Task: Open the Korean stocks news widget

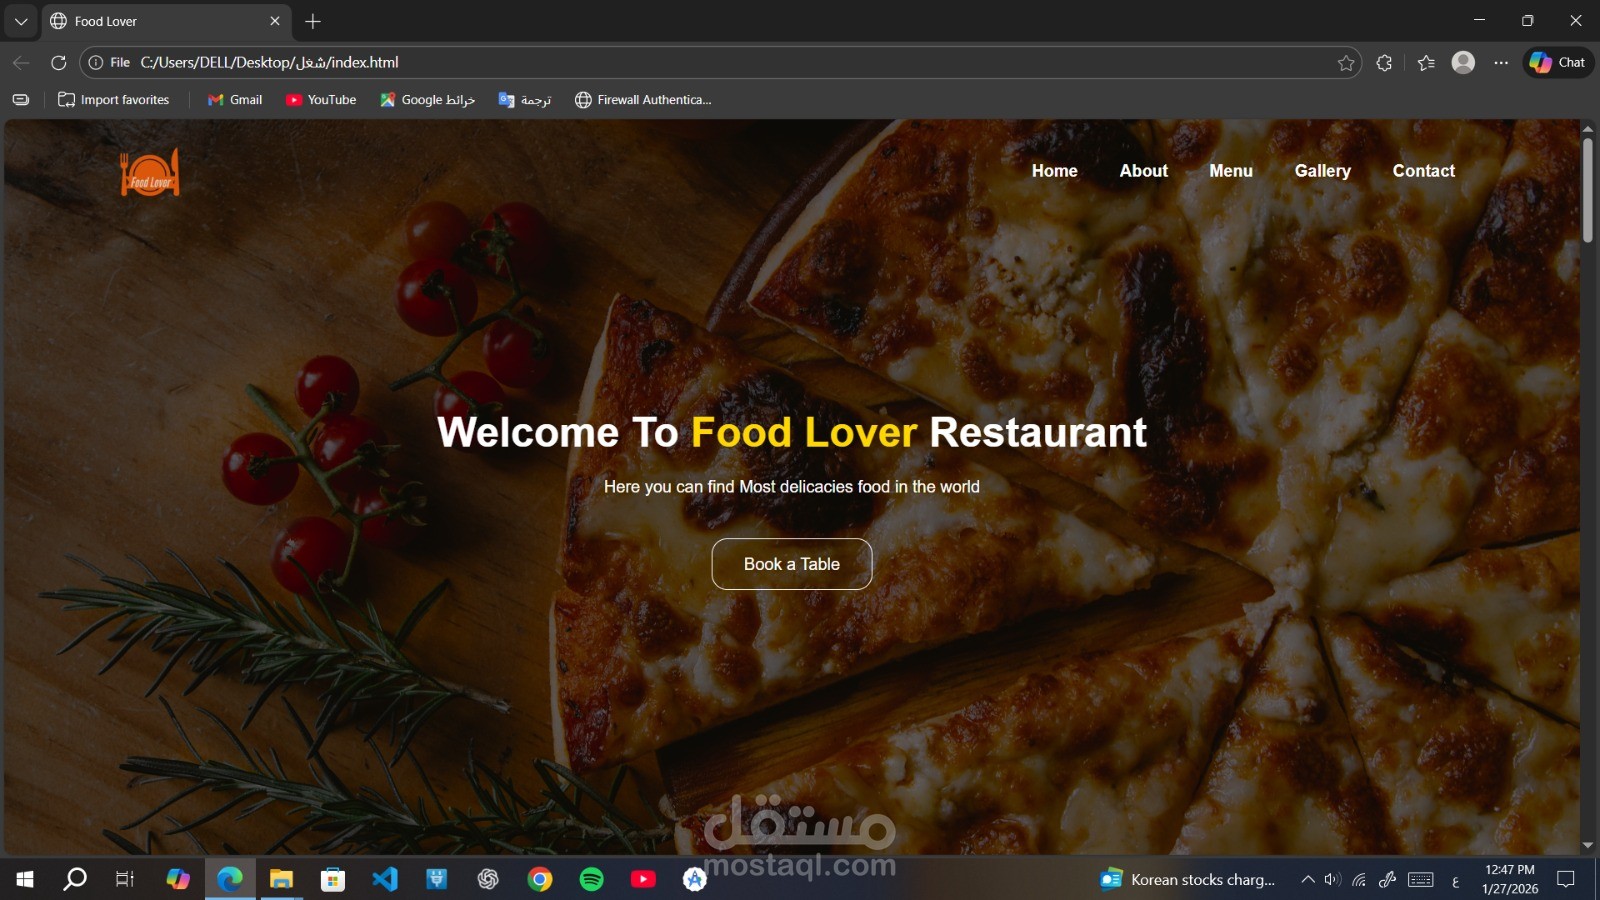Action: [1188, 879]
